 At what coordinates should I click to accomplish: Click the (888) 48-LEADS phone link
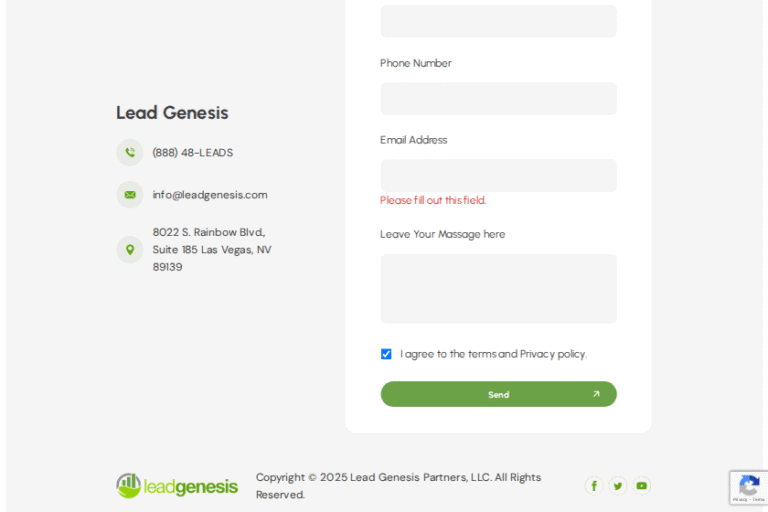point(193,153)
